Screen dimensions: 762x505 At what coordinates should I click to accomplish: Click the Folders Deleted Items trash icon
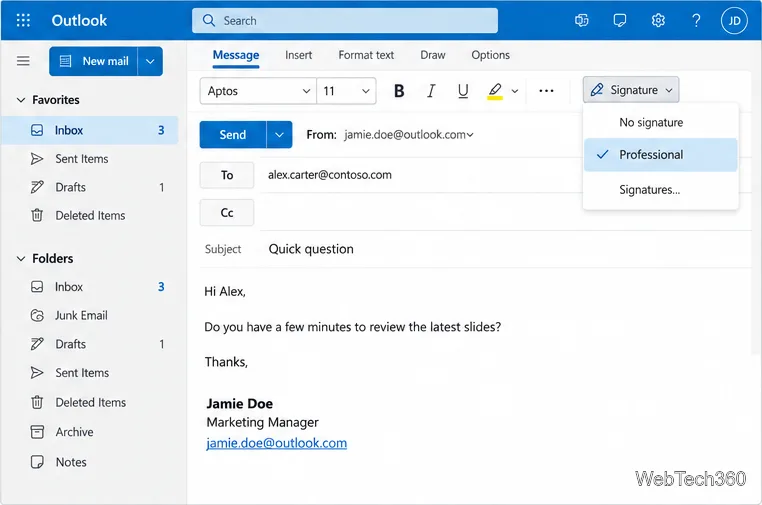[37, 402]
